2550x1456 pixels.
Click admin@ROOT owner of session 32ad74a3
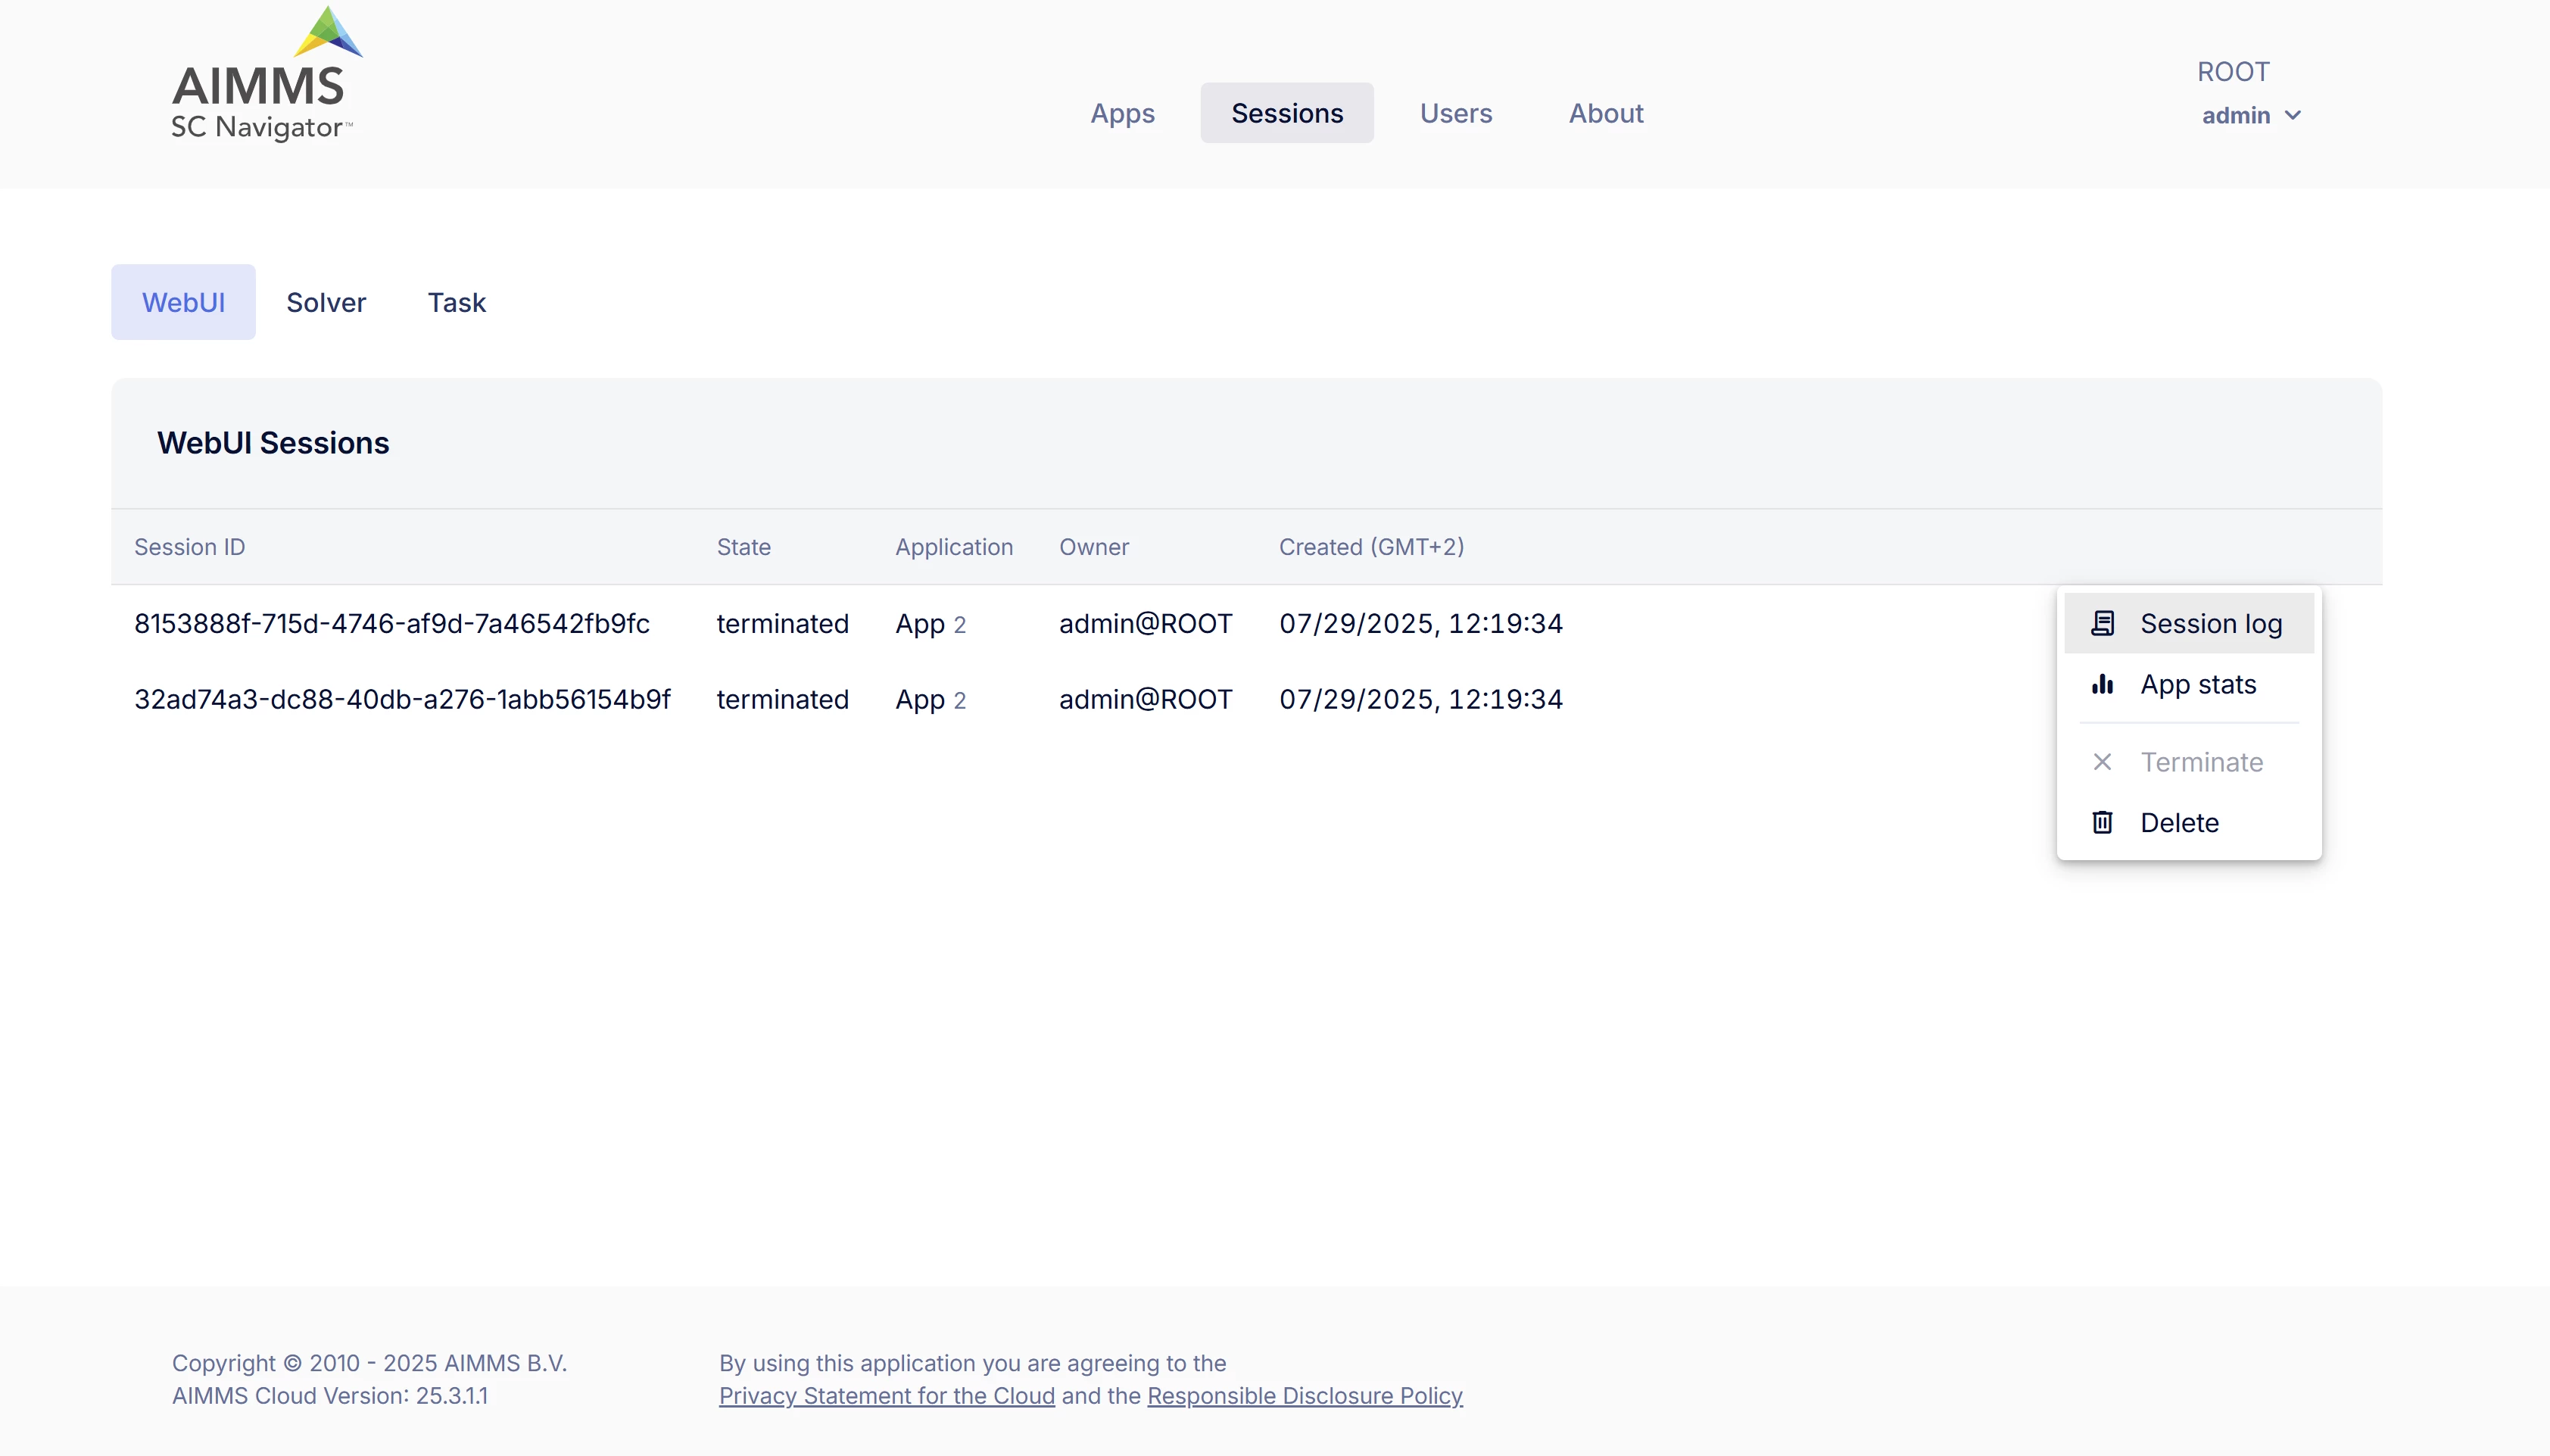pyautogui.click(x=1146, y=699)
